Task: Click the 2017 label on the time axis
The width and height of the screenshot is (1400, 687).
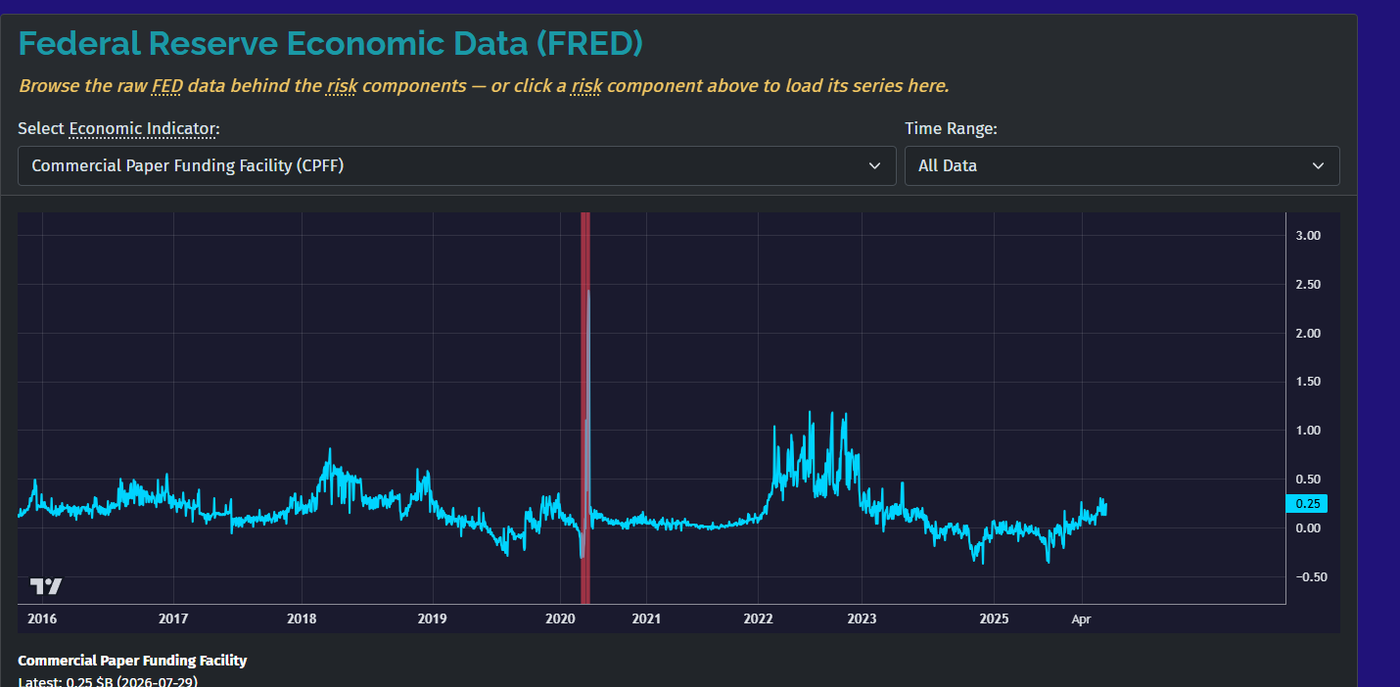Action: [174, 619]
